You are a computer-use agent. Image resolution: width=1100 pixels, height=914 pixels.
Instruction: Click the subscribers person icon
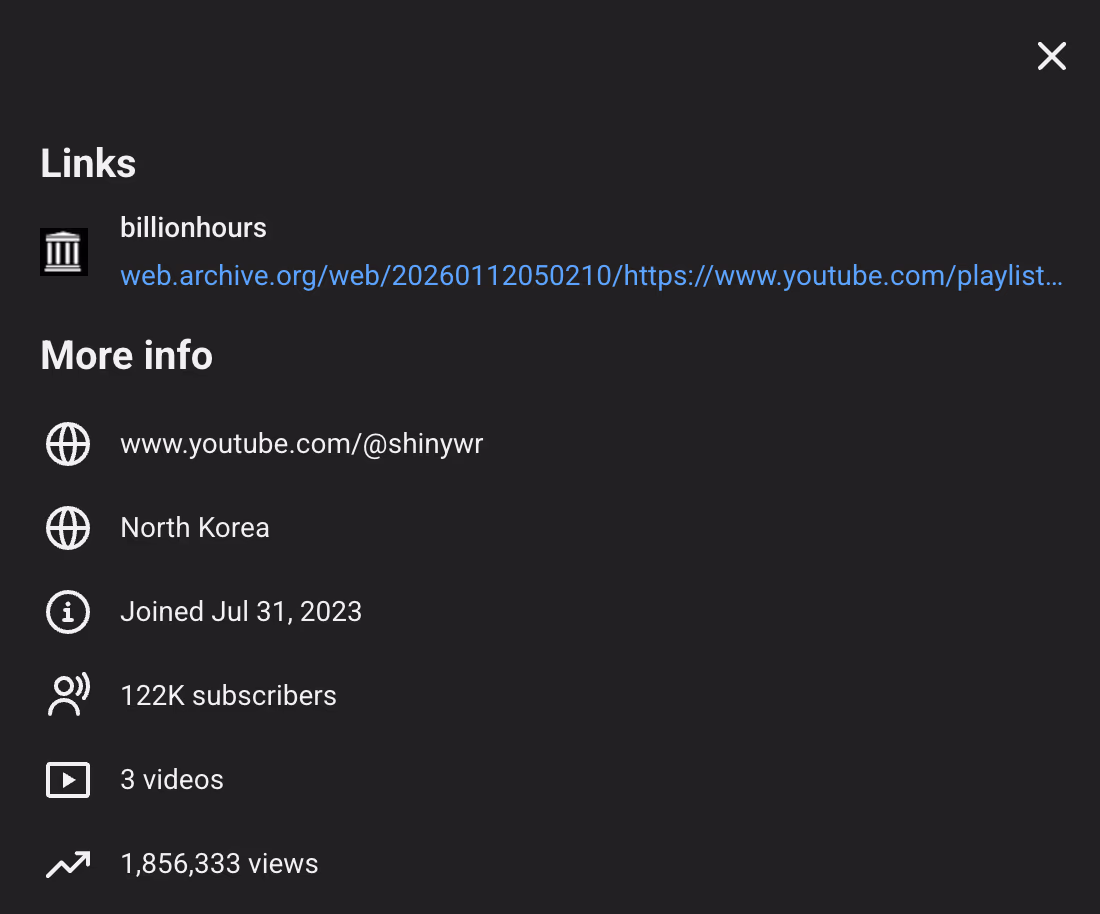68,696
